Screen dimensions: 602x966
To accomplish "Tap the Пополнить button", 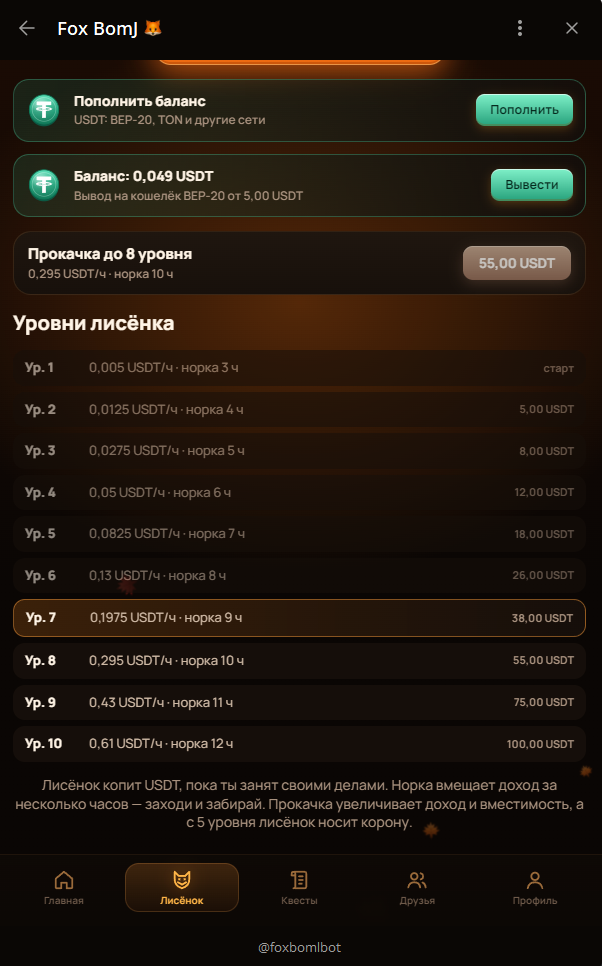I will 524,110.
